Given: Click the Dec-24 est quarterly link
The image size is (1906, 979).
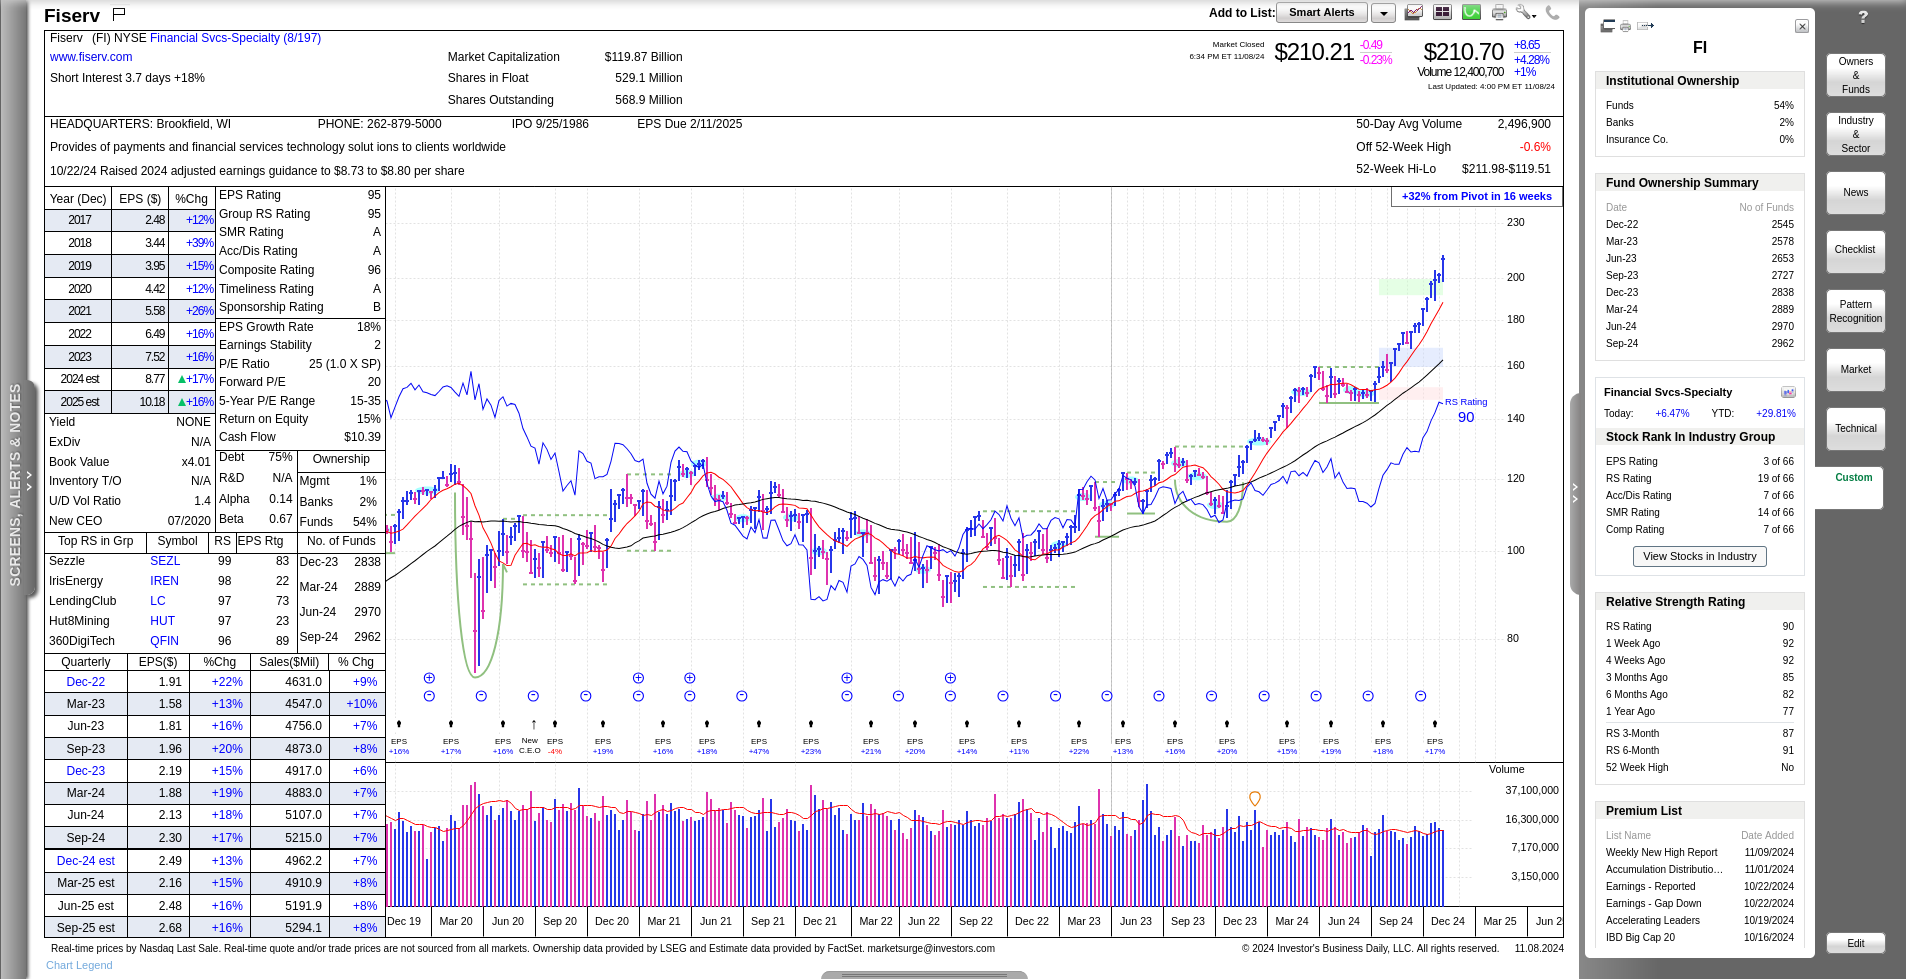Looking at the screenshot, I should pyautogui.click(x=85, y=861).
